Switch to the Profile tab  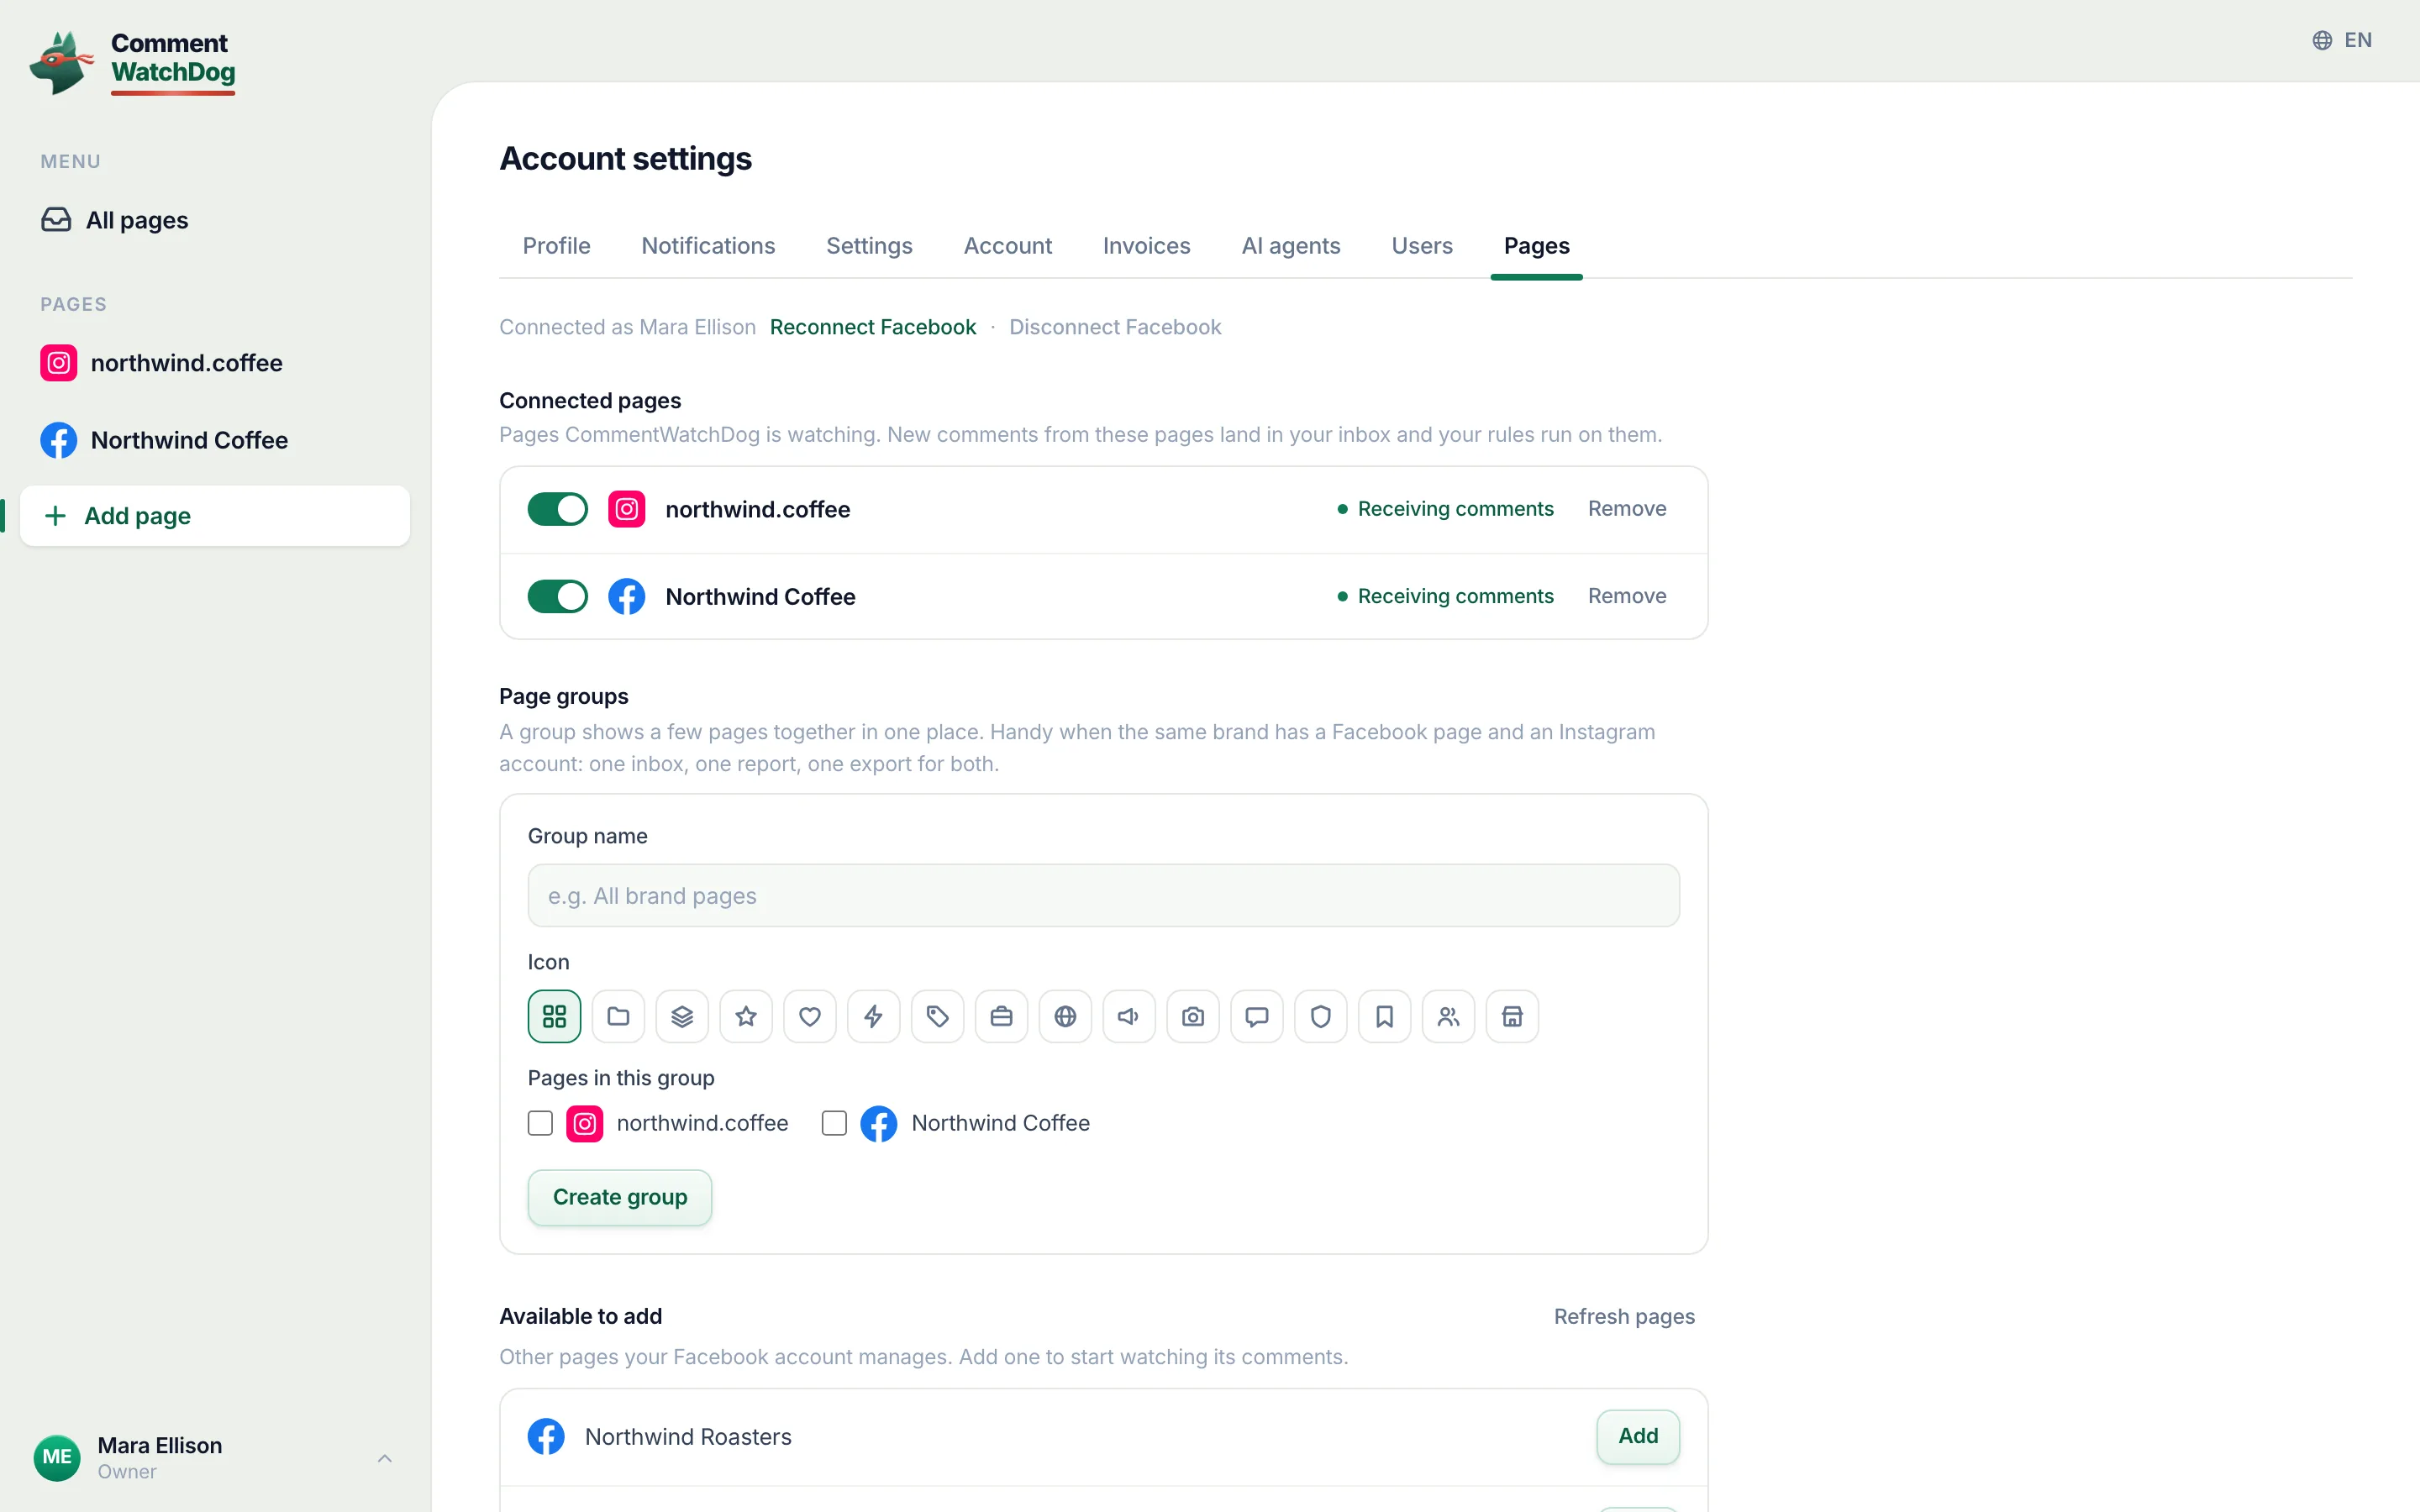(x=557, y=246)
